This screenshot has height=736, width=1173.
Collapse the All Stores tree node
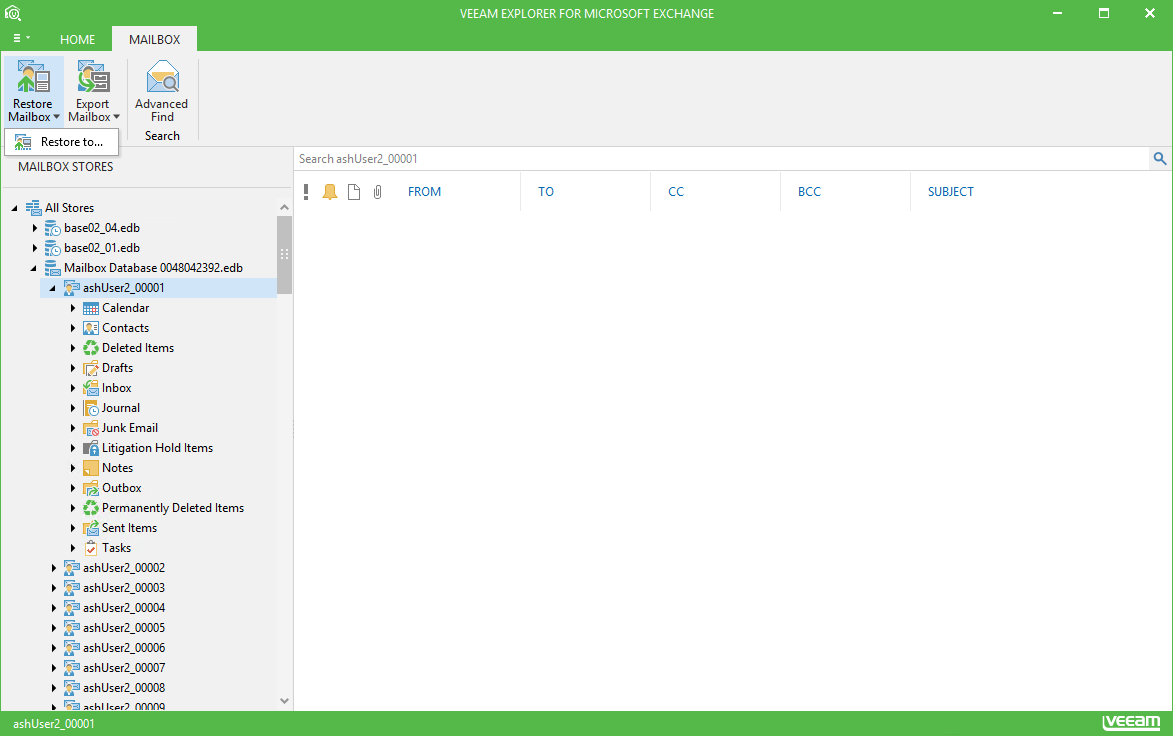tap(14, 208)
